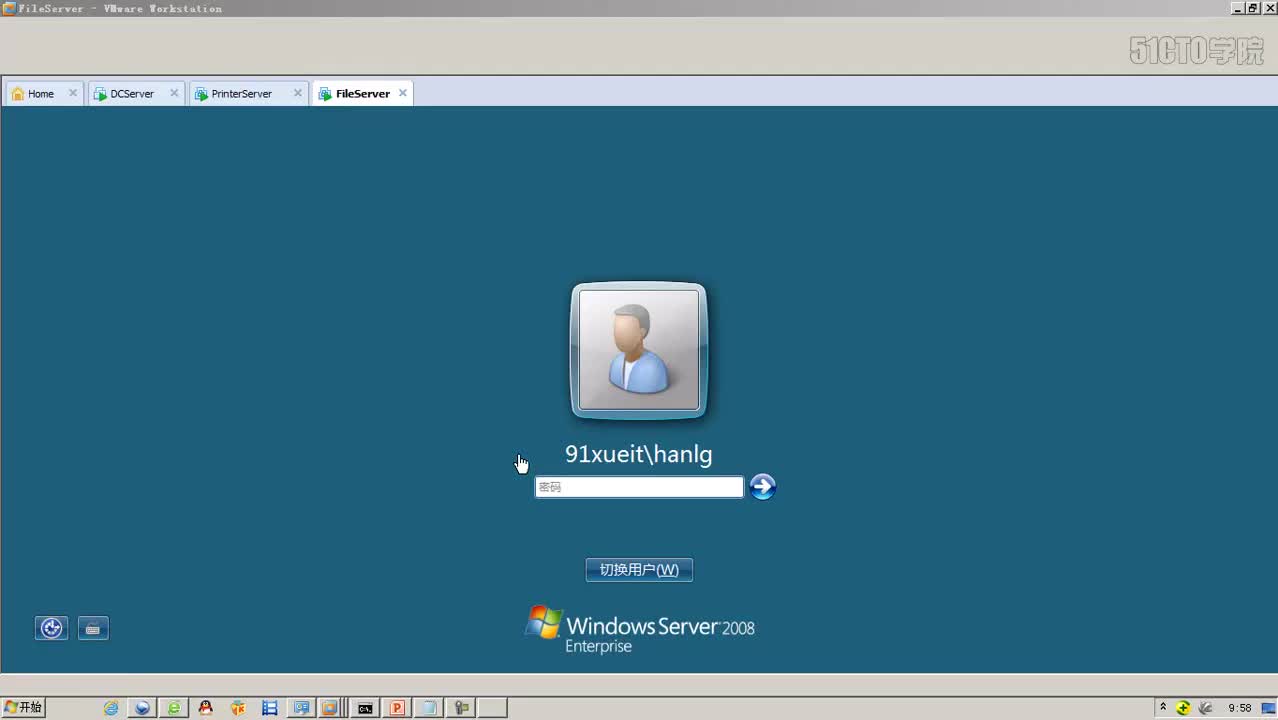Open the notepad document taskbar icon
Viewport: 1278px width, 720px height.
[429, 708]
